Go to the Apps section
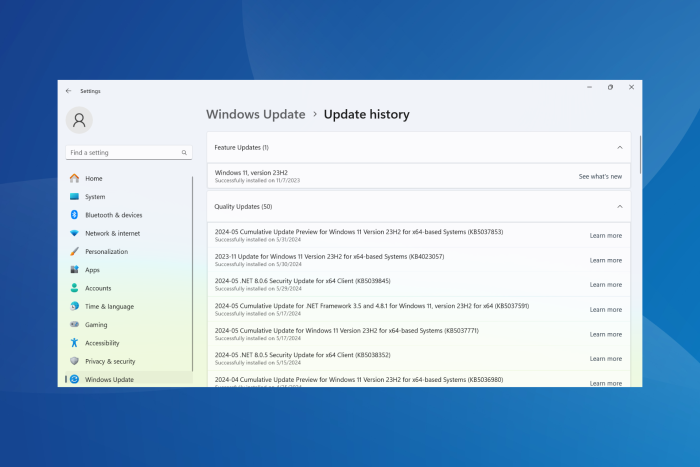This screenshot has width=700, height=467. (x=129, y=270)
